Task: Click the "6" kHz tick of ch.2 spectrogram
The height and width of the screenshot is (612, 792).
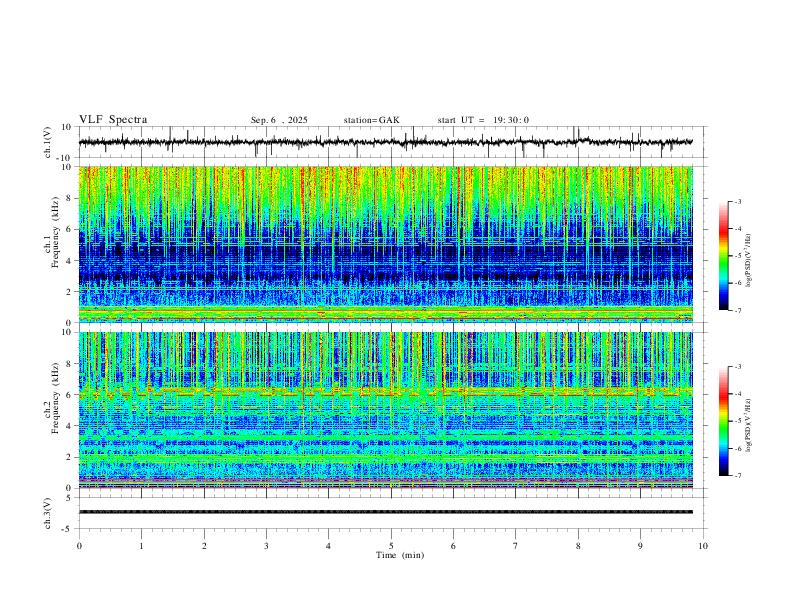Action: coord(69,395)
